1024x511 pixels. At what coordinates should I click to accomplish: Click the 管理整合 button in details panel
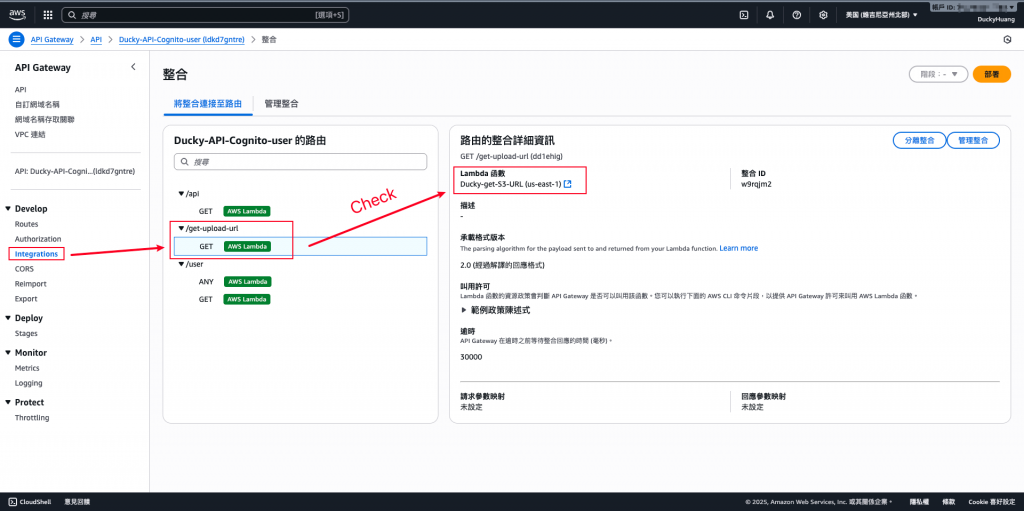(x=973, y=140)
